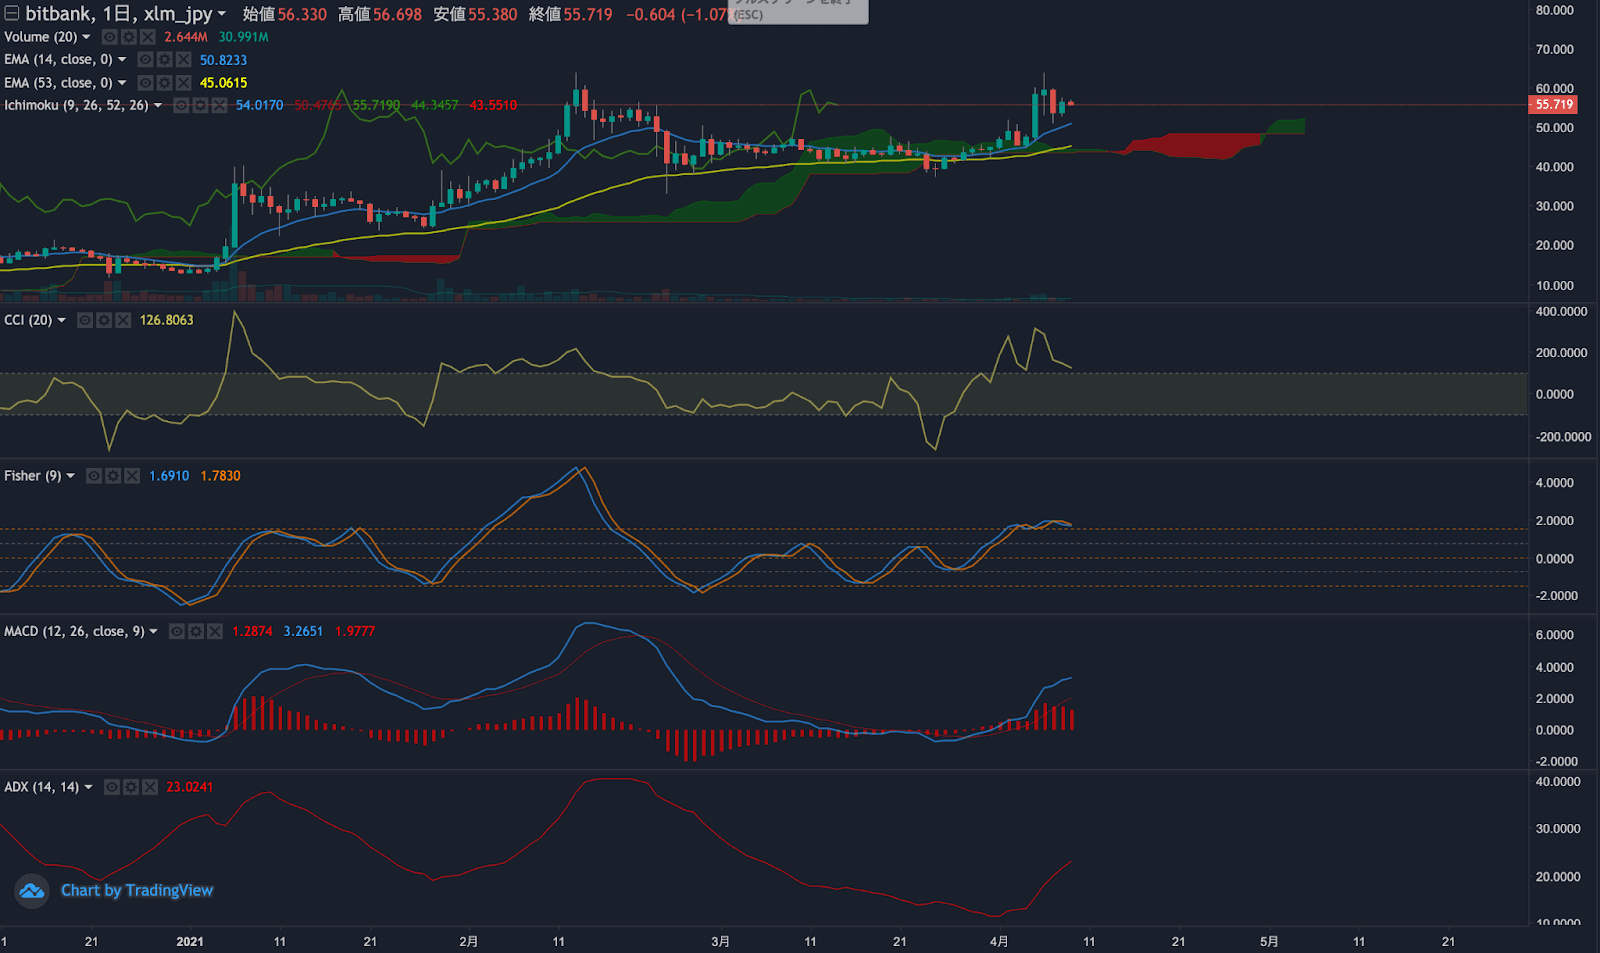Toggle visibility of the Fisher indicator
This screenshot has width=1600, height=953.
(x=94, y=476)
